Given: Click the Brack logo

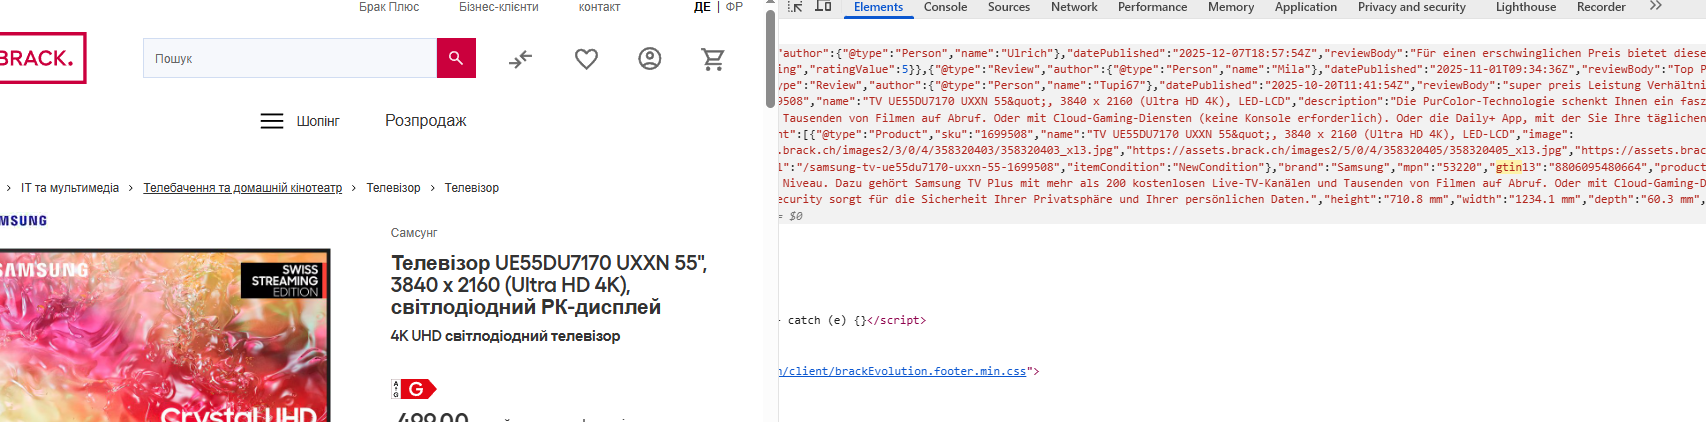Looking at the screenshot, I should tap(41, 58).
